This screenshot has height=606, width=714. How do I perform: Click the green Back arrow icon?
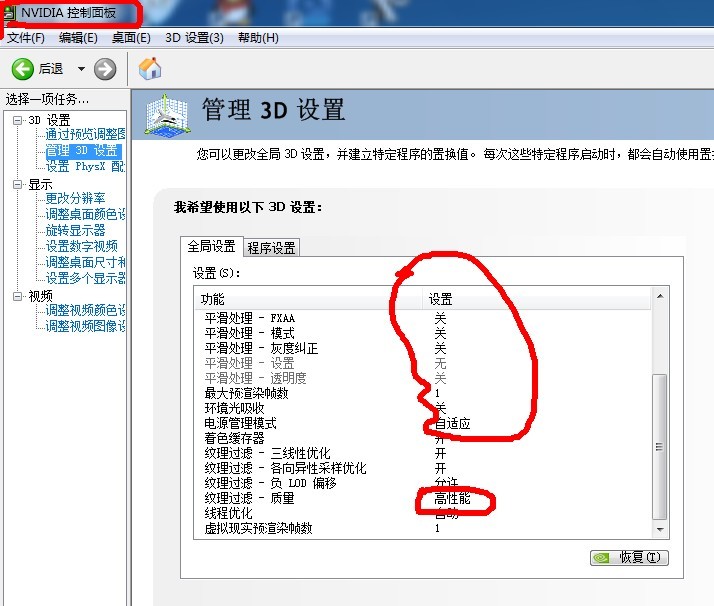22,69
